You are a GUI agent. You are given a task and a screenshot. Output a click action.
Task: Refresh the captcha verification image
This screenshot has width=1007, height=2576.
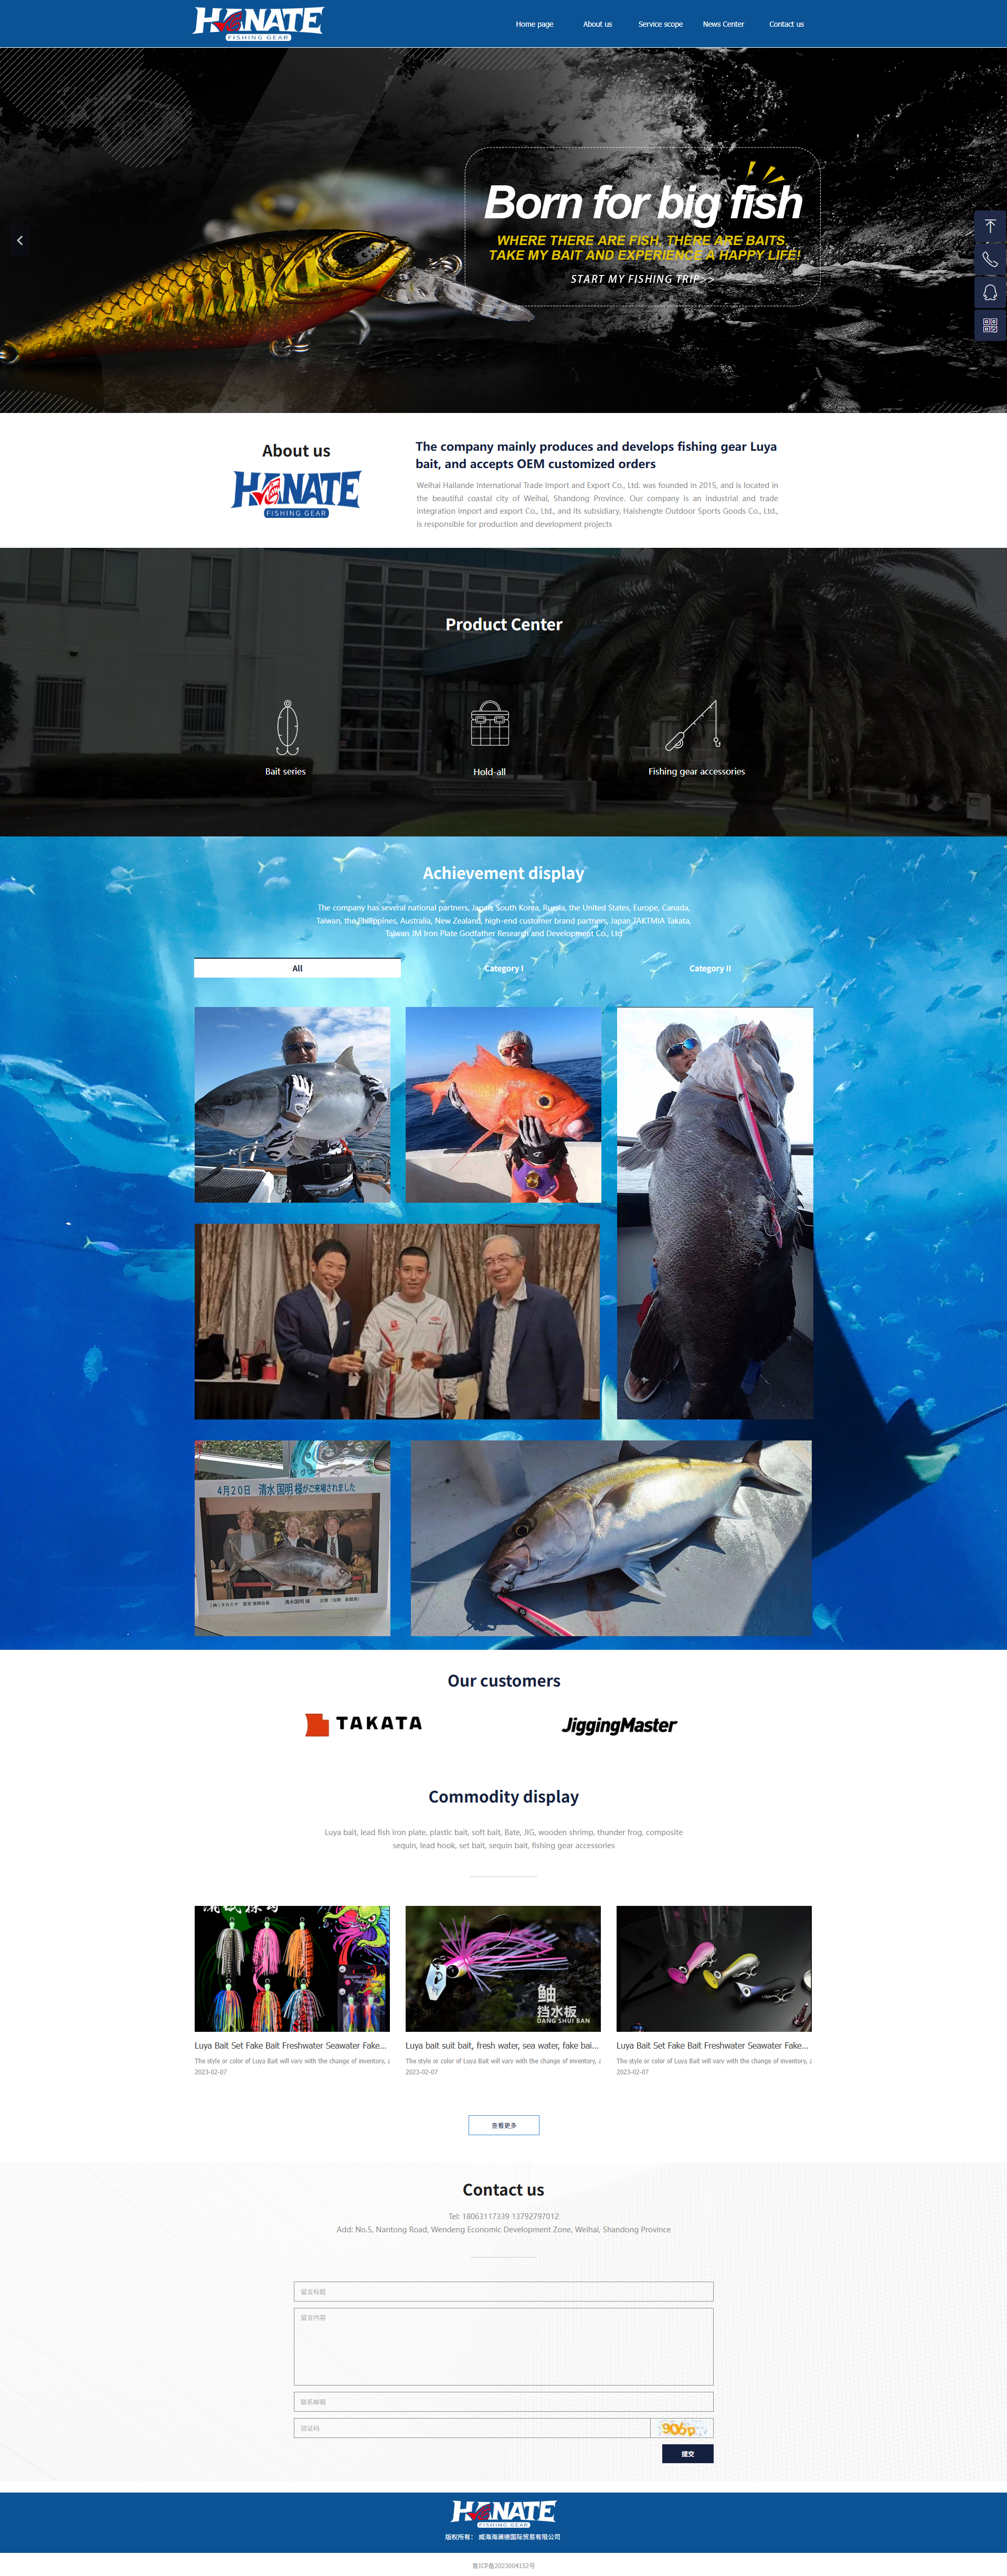click(x=681, y=2428)
